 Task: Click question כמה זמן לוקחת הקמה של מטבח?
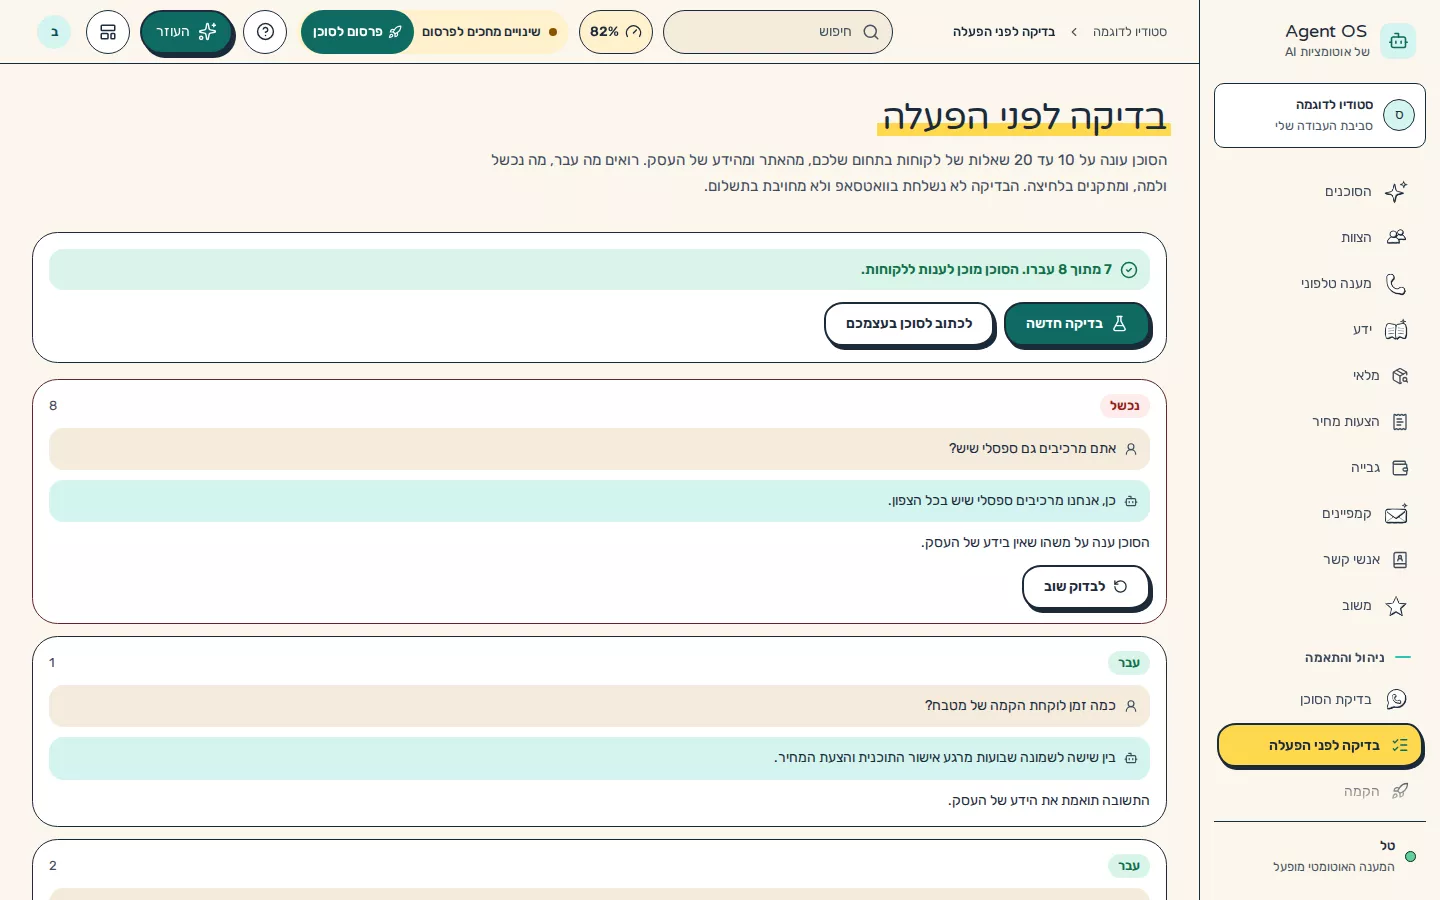(599, 706)
